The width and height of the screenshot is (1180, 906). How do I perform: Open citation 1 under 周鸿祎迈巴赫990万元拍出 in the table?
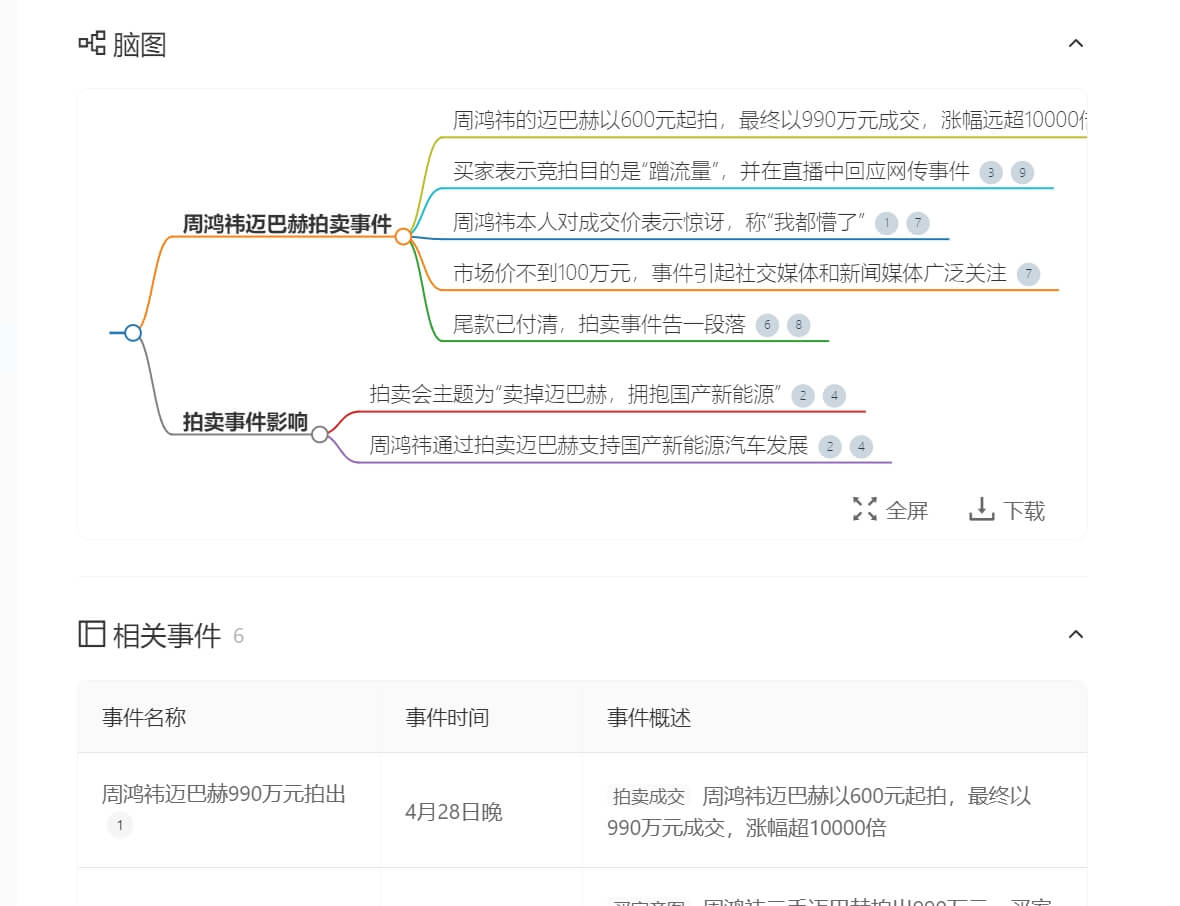[119, 826]
